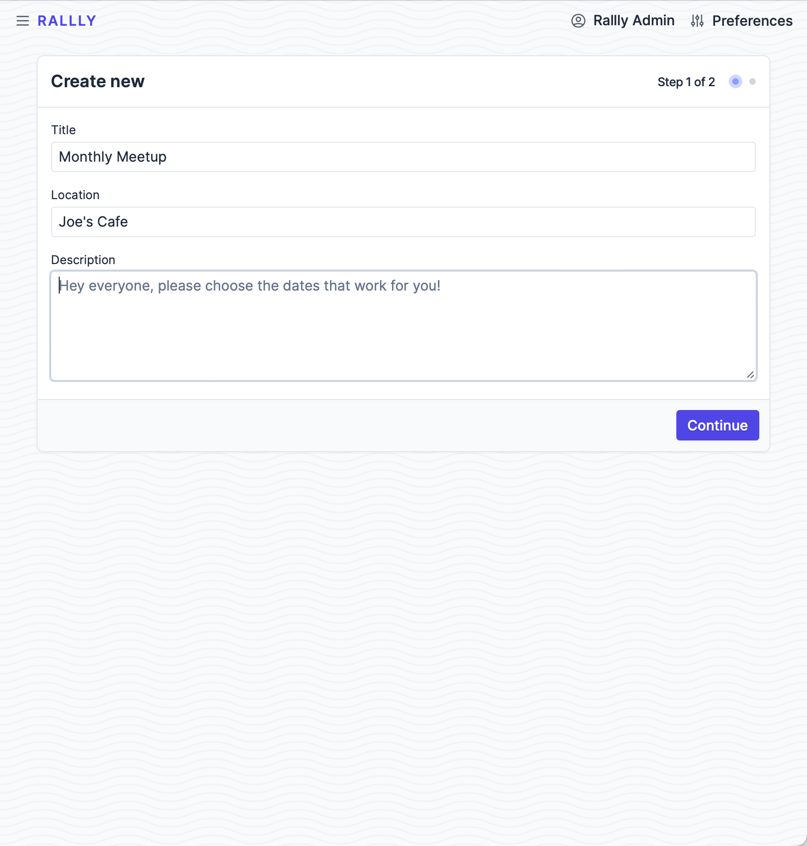
Task: Click the description placeholder text
Action: click(250, 285)
